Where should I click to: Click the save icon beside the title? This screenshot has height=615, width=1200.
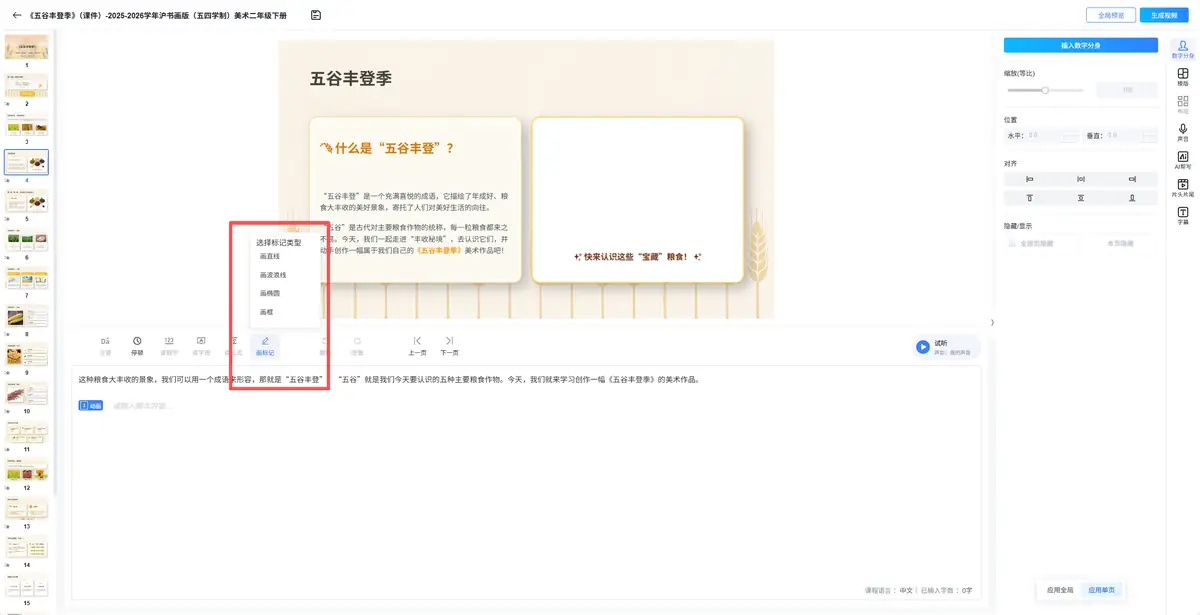pyautogui.click(x=316, y=15)
